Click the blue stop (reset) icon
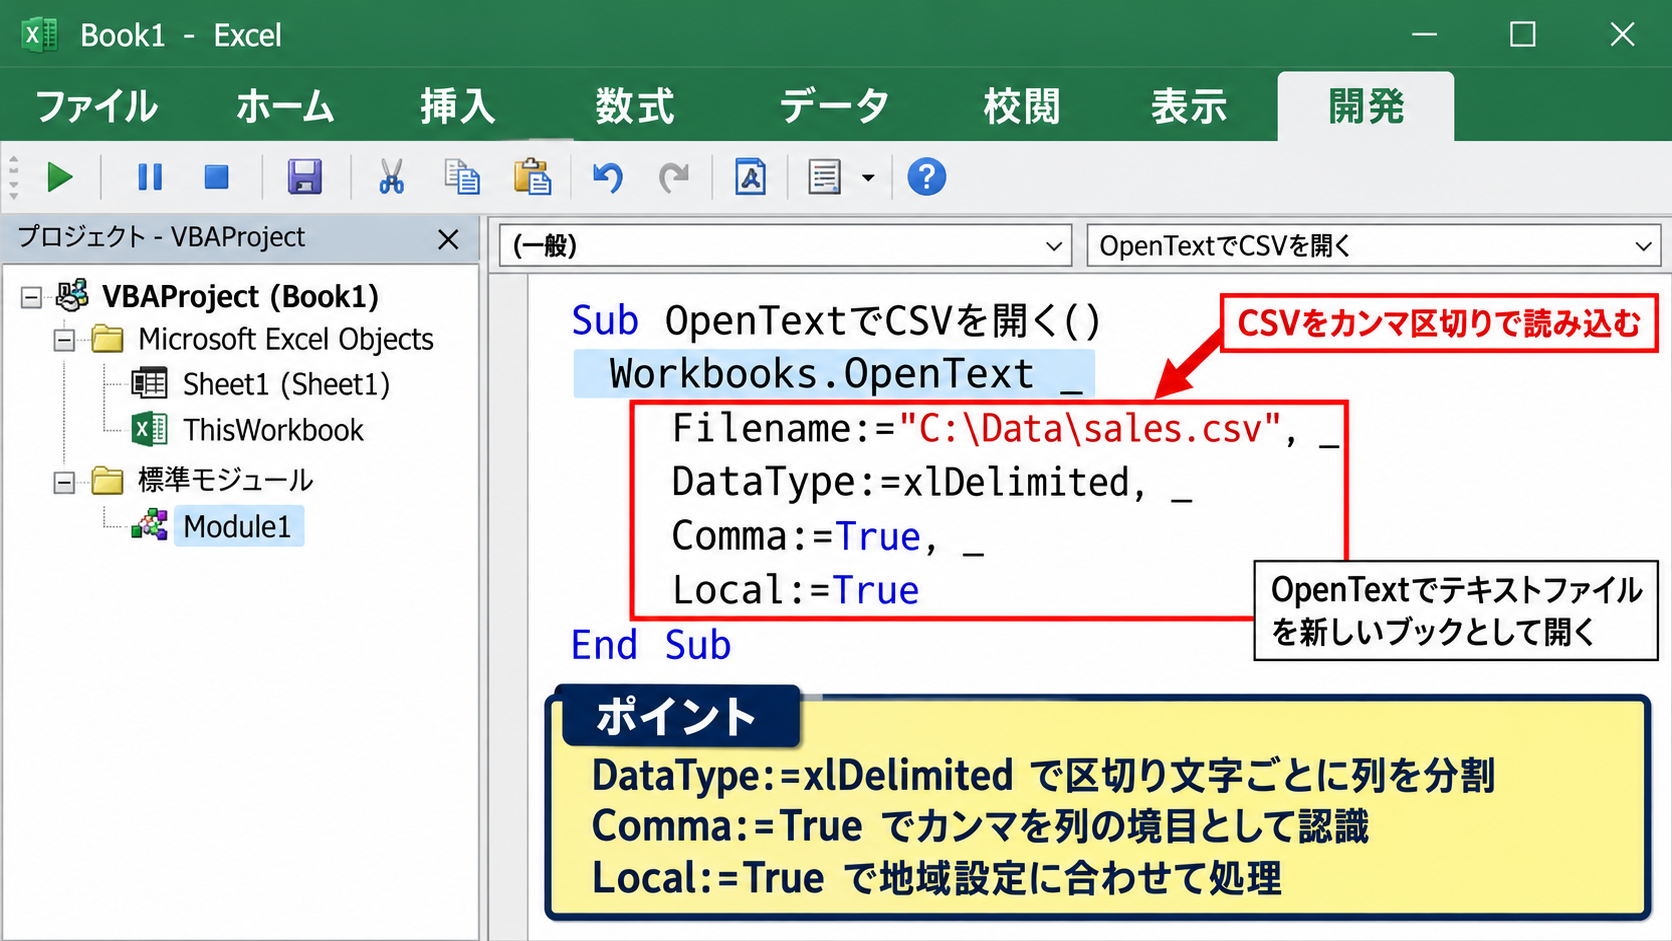This screenshot has width=1672, height=941. point(216,178)
